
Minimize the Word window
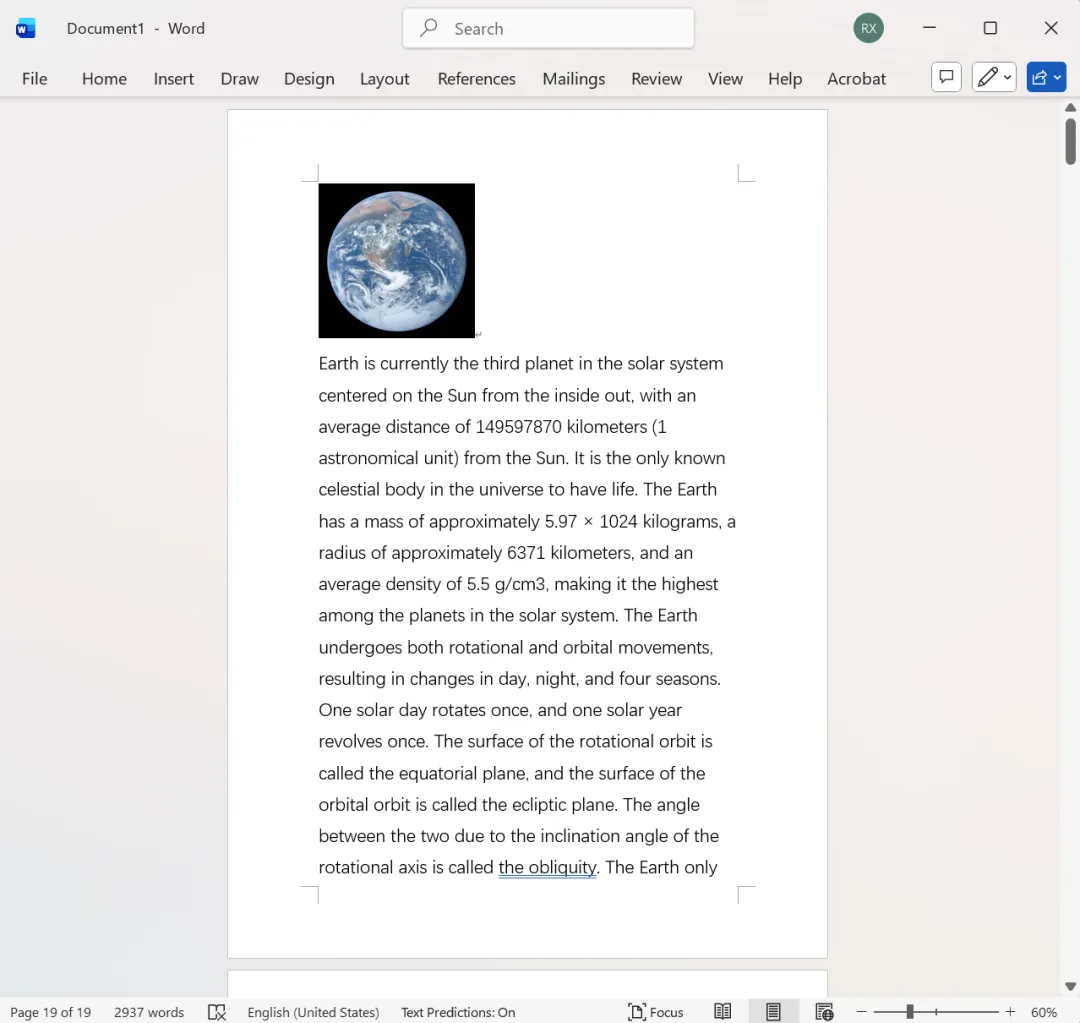[929, 28]
